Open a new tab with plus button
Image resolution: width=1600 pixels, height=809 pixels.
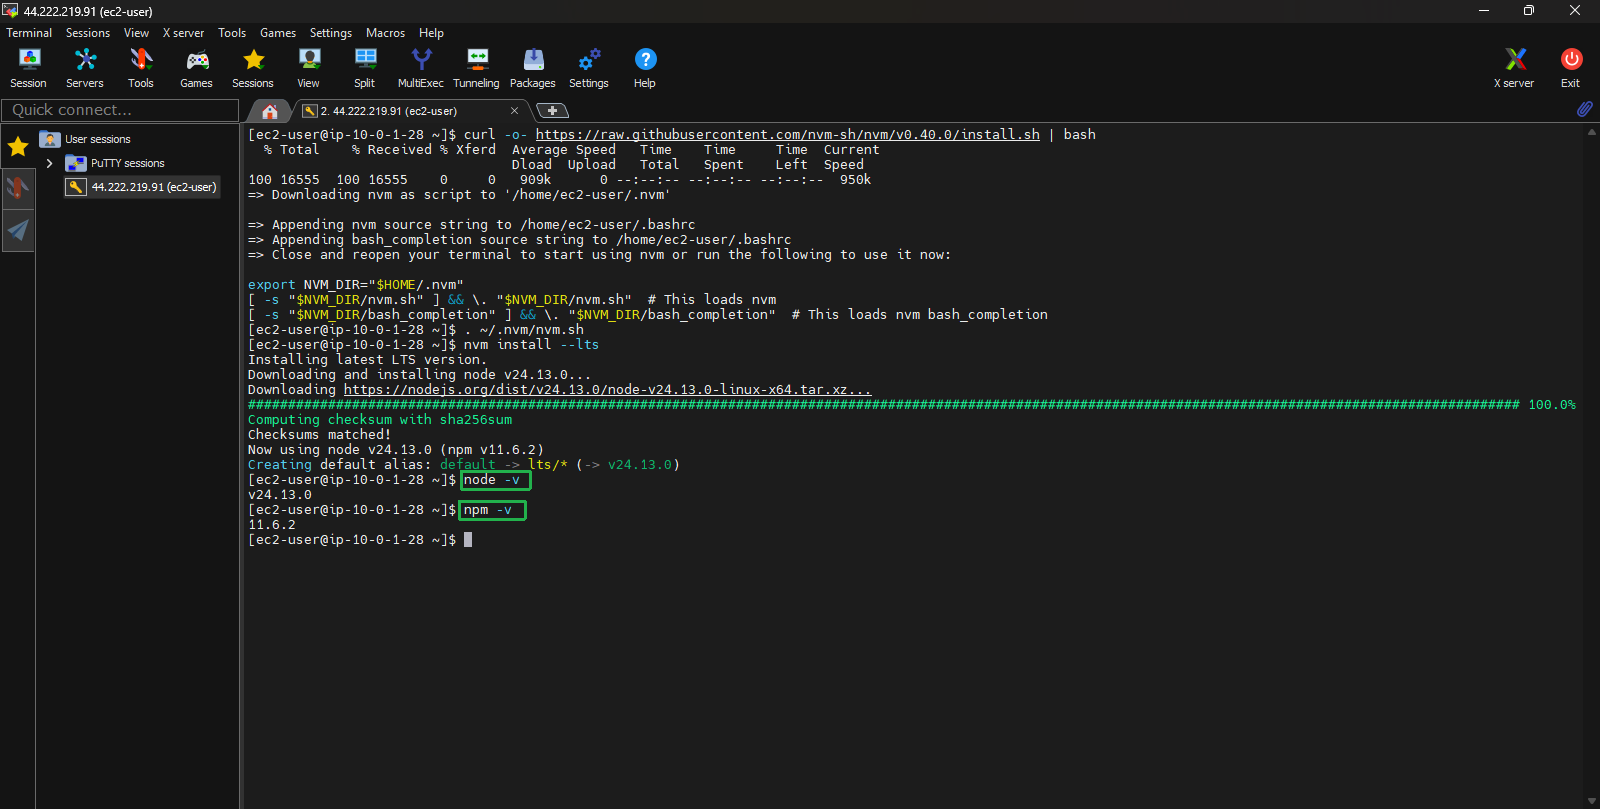pos(552,111)
